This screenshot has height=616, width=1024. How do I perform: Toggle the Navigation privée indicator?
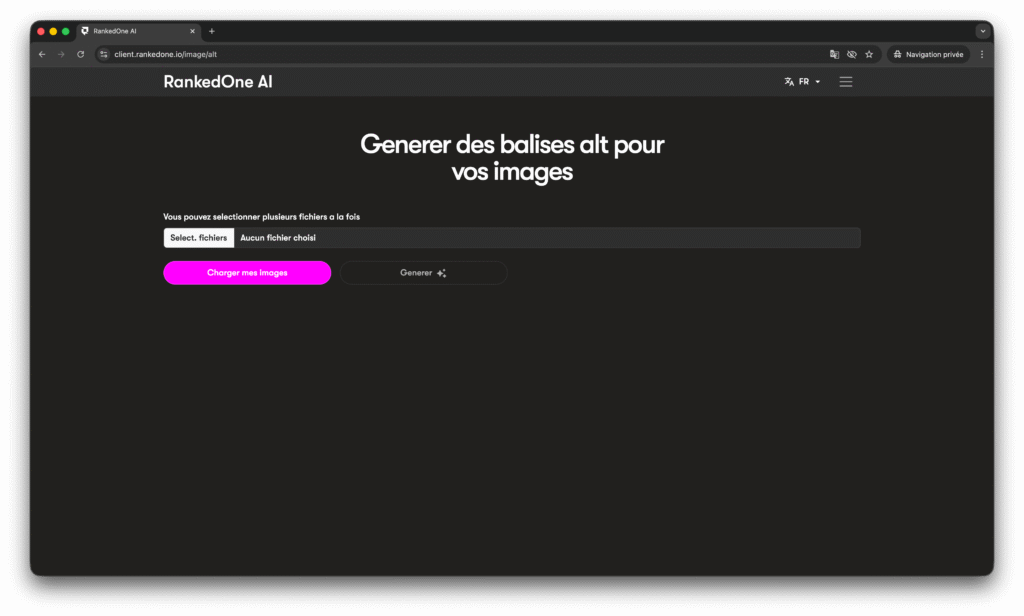click(927, 54)
